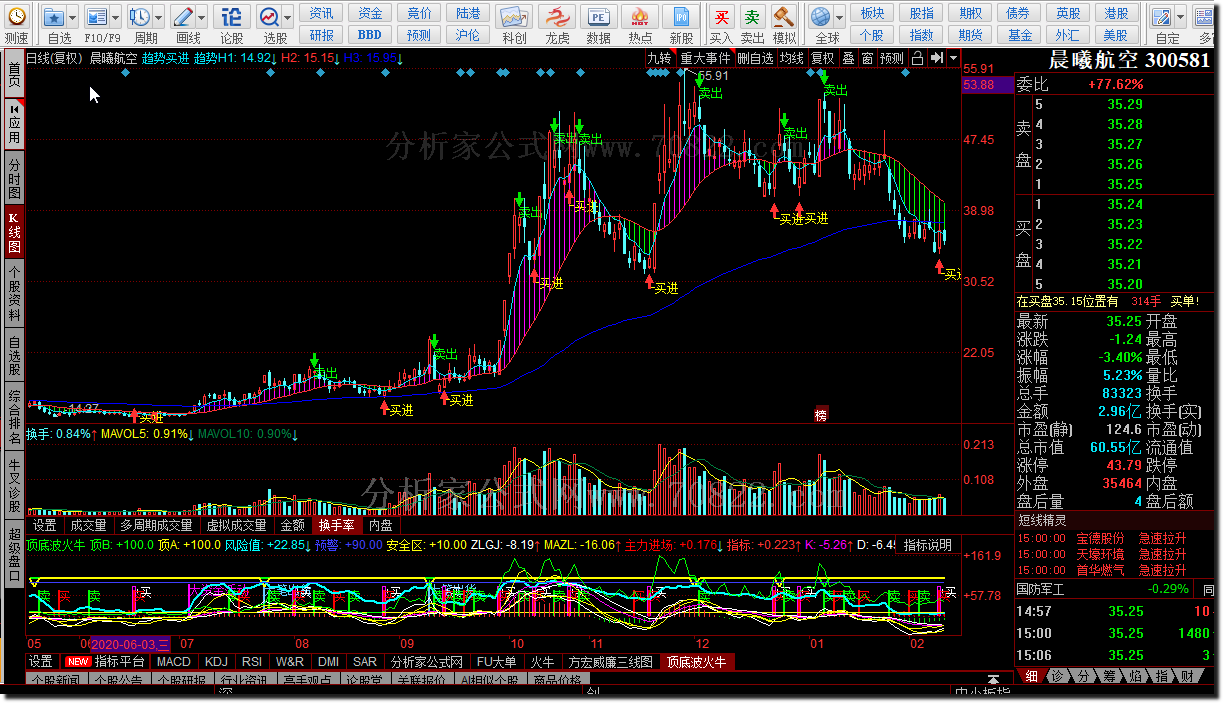Open the 模拟 simulation gavel icon
The width and height of the screenshot is (1224, 703).
[x=784, y=18]
